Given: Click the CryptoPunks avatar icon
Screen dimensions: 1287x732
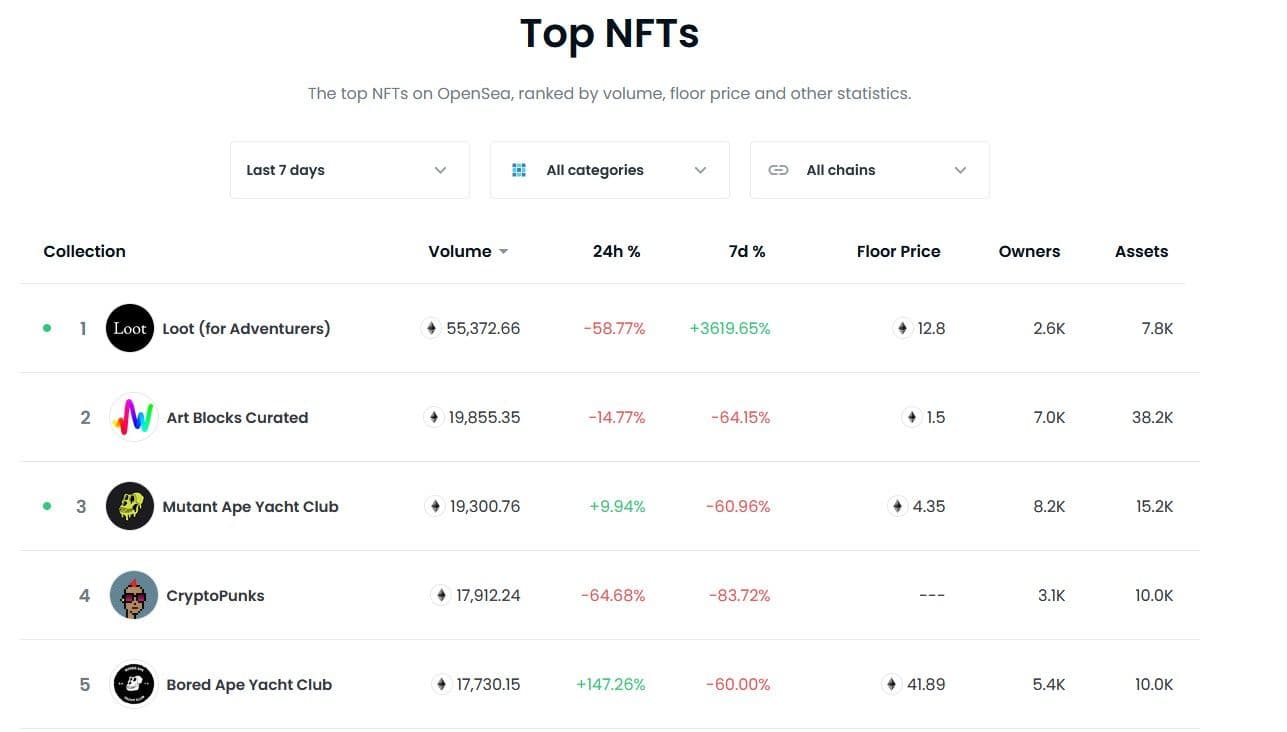Looking at the screenshot, I should [x=133, y=595].
